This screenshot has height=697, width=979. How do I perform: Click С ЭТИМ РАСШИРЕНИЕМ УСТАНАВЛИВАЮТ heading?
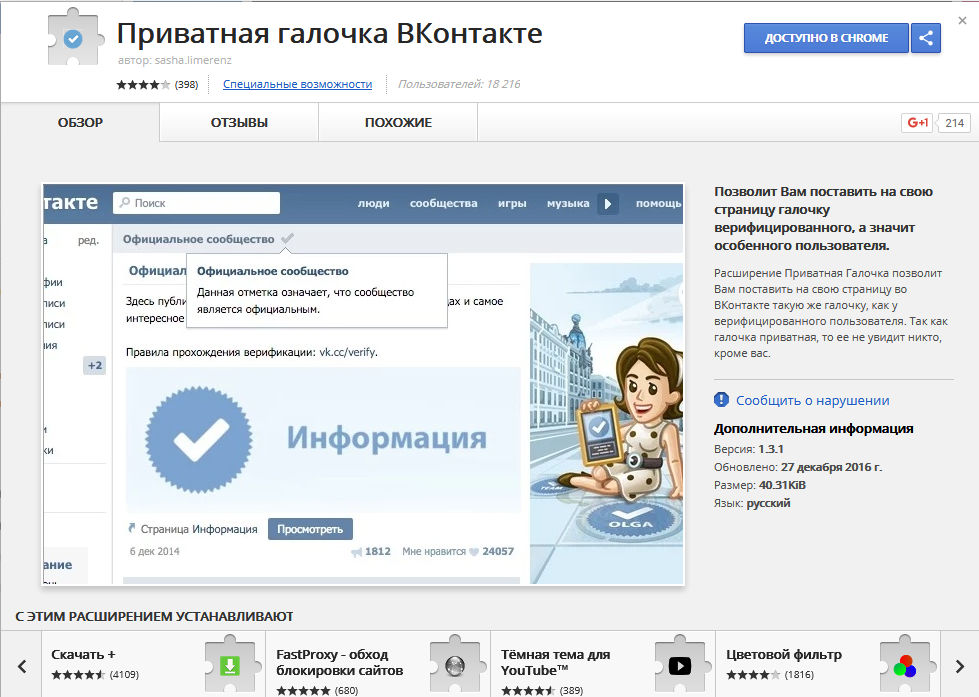[x=154, y=616]
